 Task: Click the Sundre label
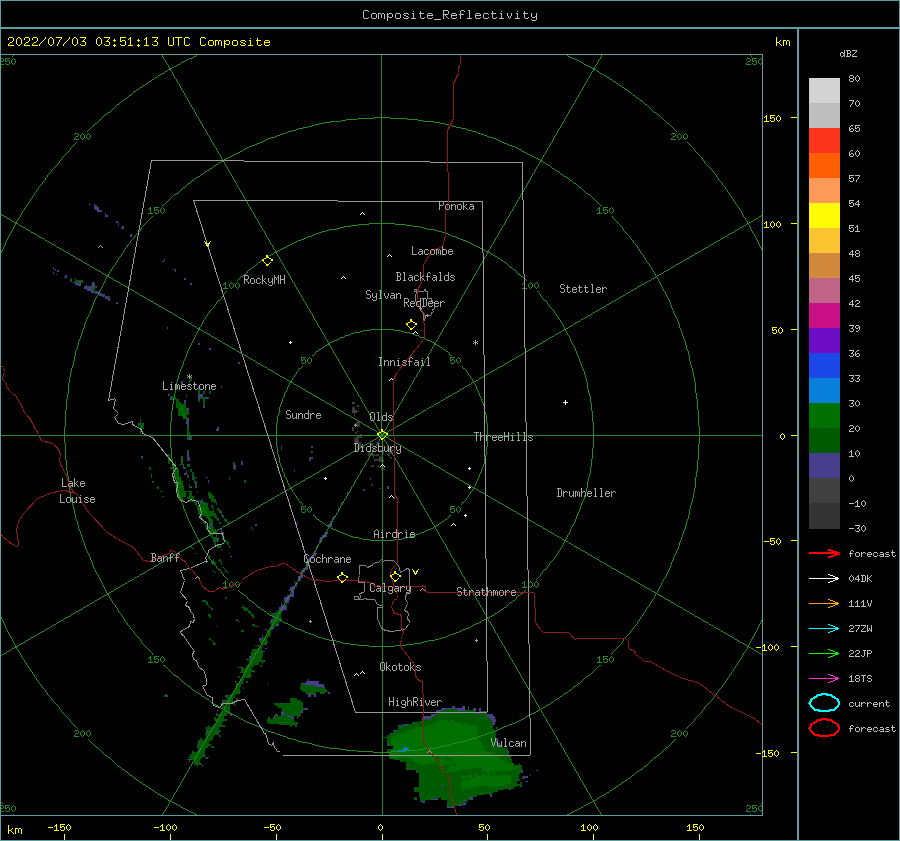(303, 414)
